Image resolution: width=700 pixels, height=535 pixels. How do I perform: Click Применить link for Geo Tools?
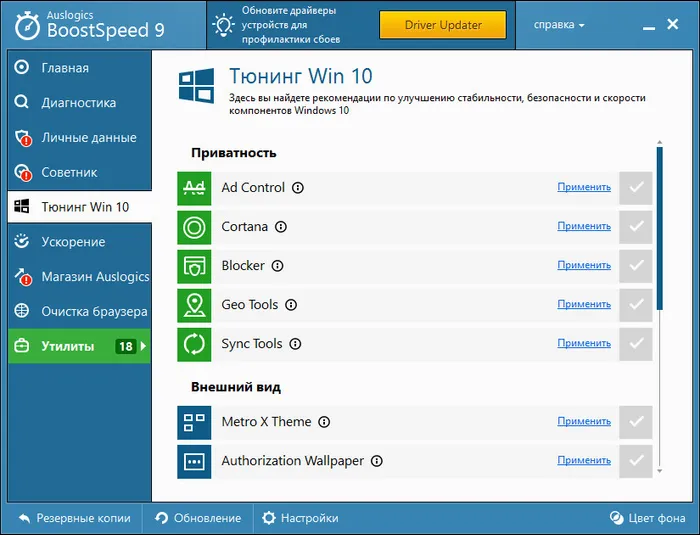(584, 305)
